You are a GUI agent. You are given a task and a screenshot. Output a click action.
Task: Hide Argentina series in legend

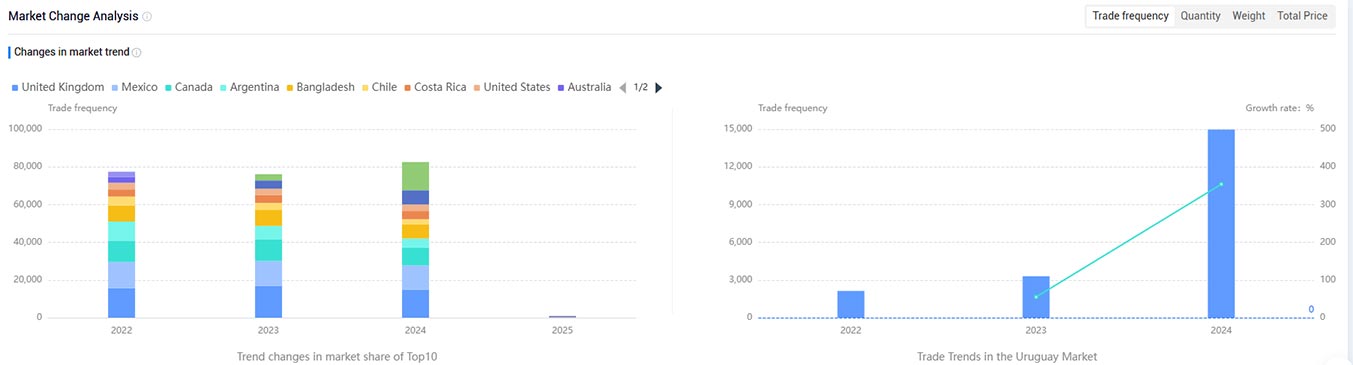249,88
